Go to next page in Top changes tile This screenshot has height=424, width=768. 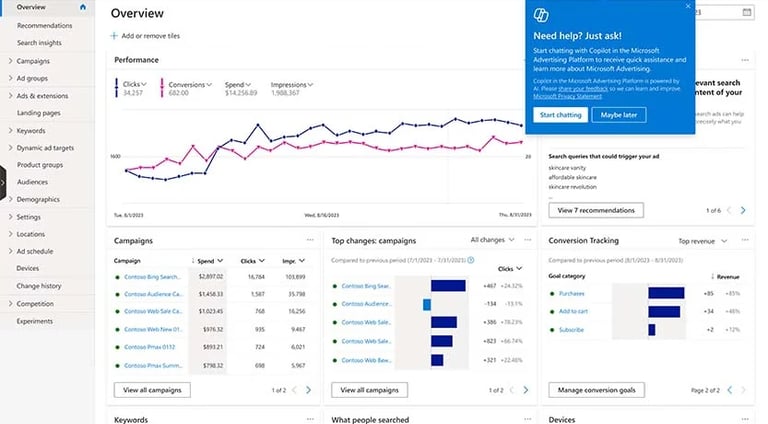526,390
